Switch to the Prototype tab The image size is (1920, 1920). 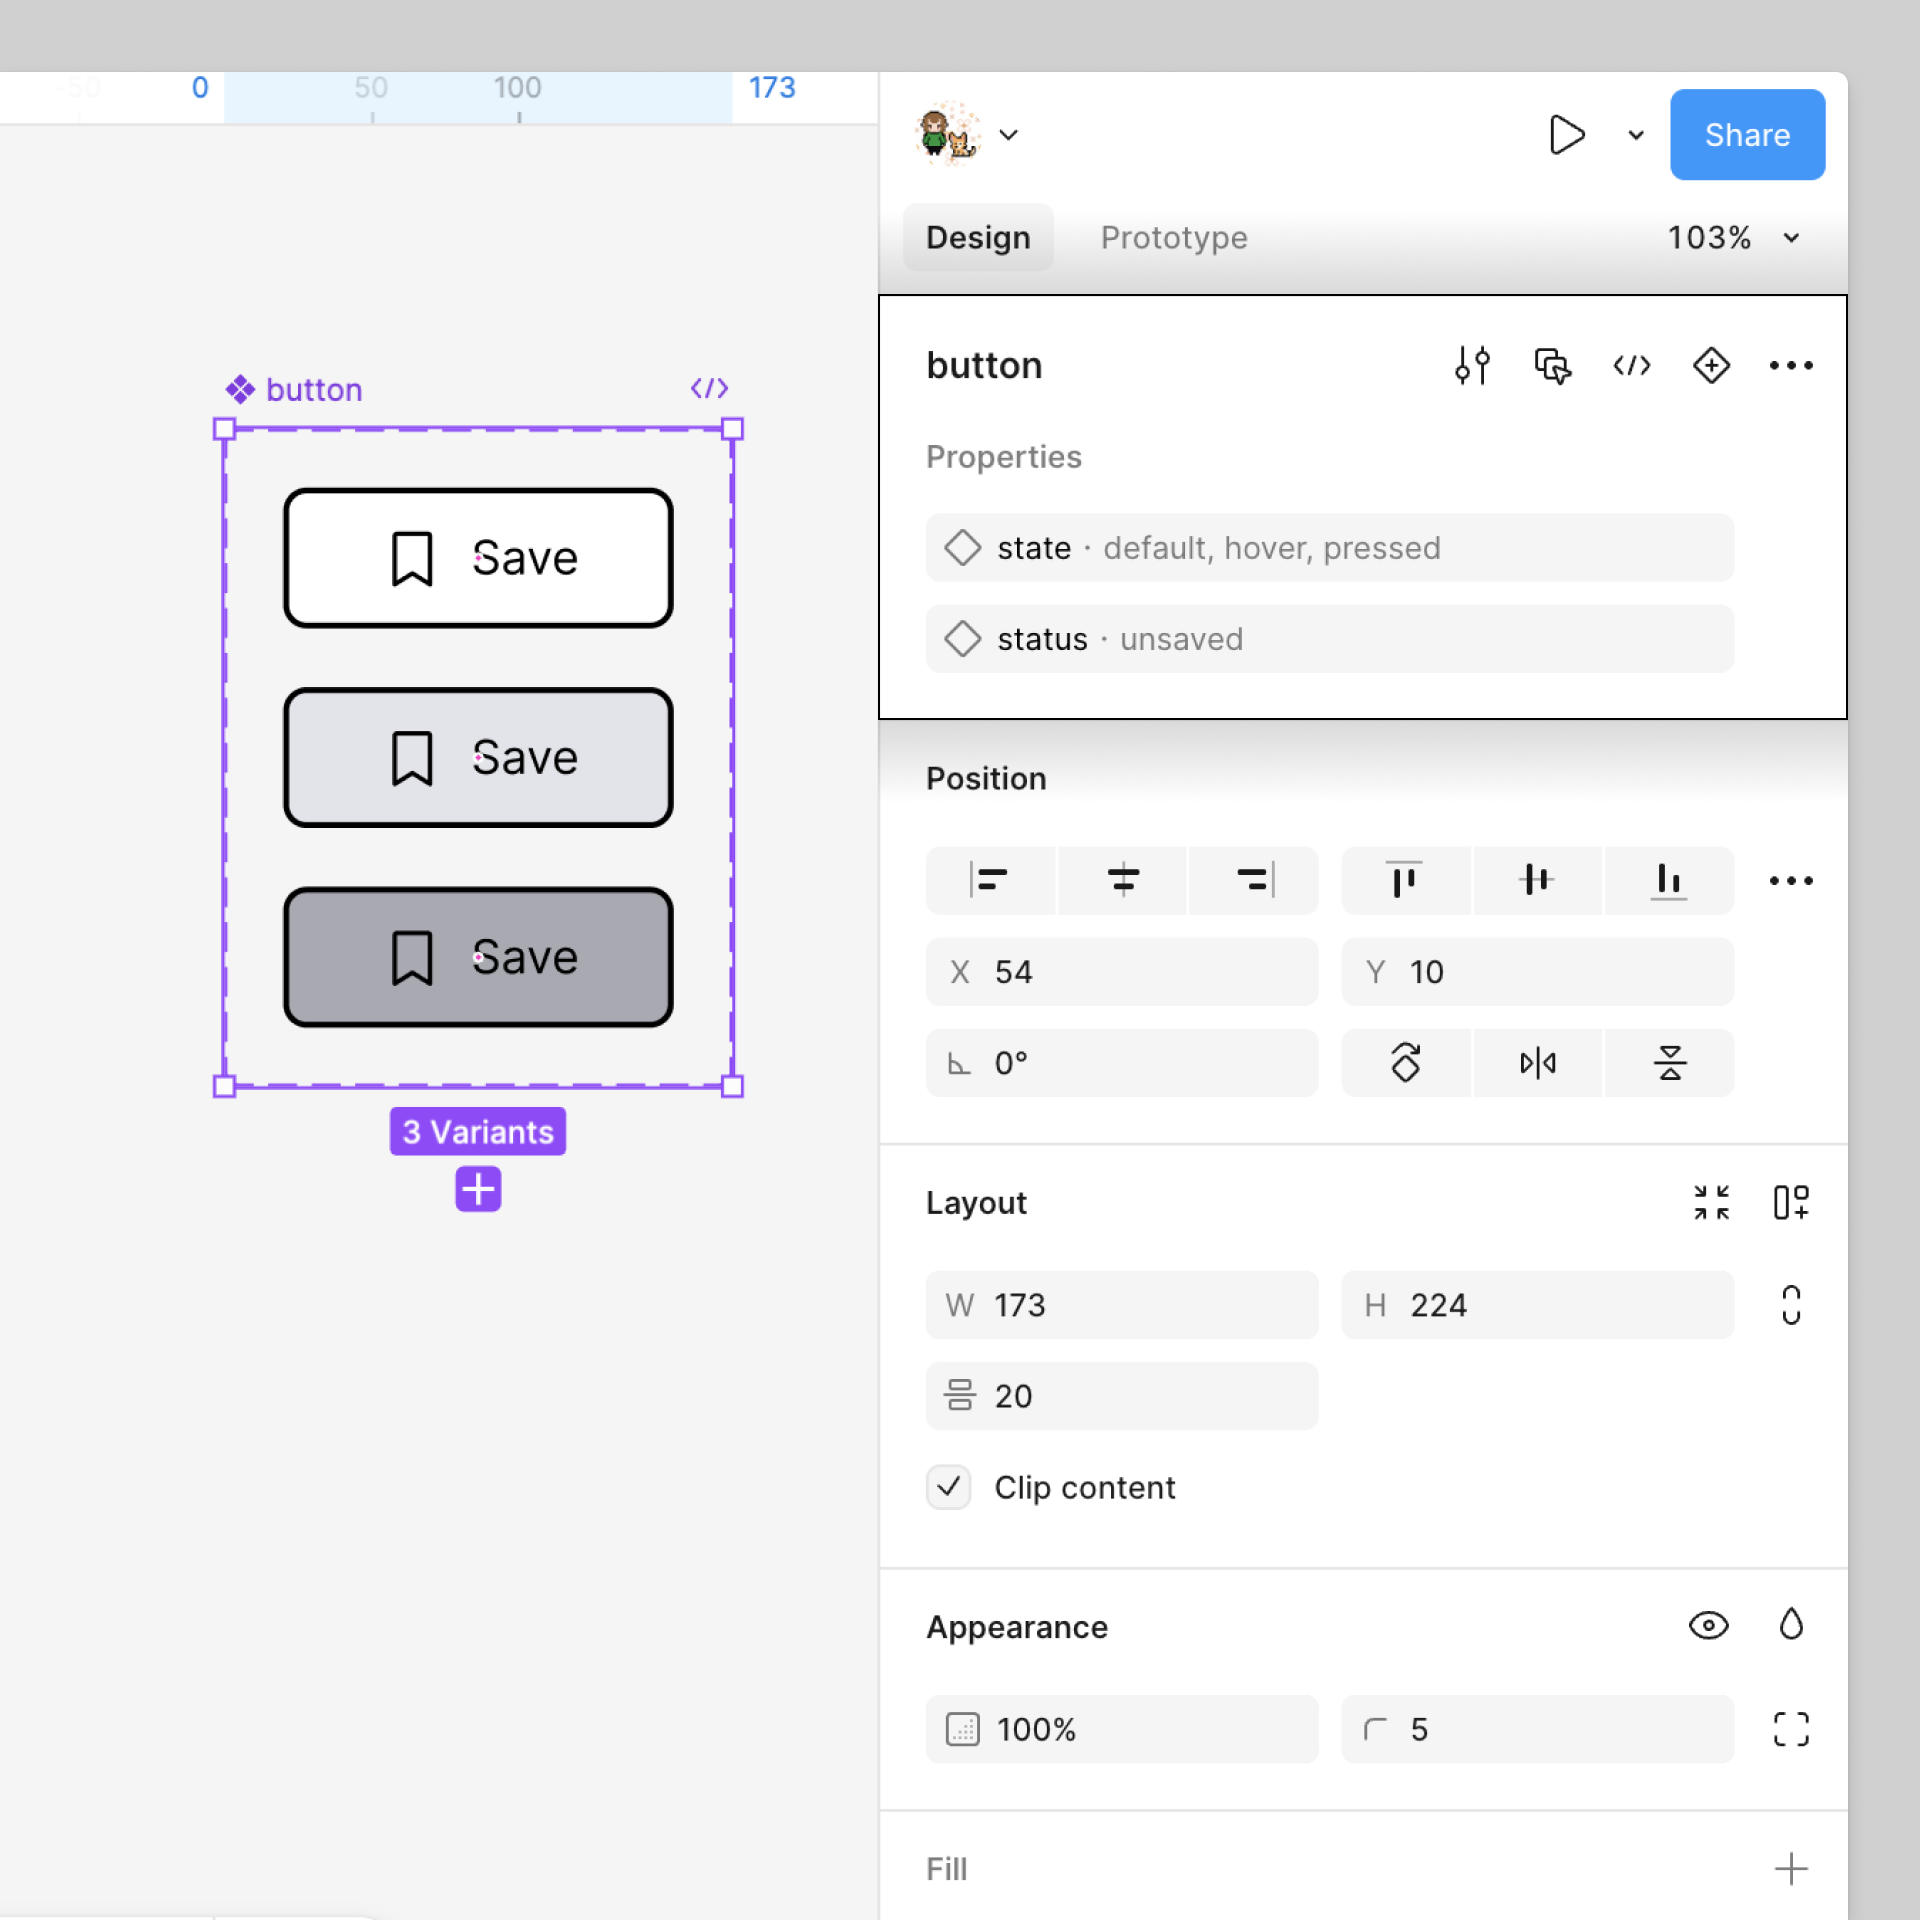point(1173,238)
